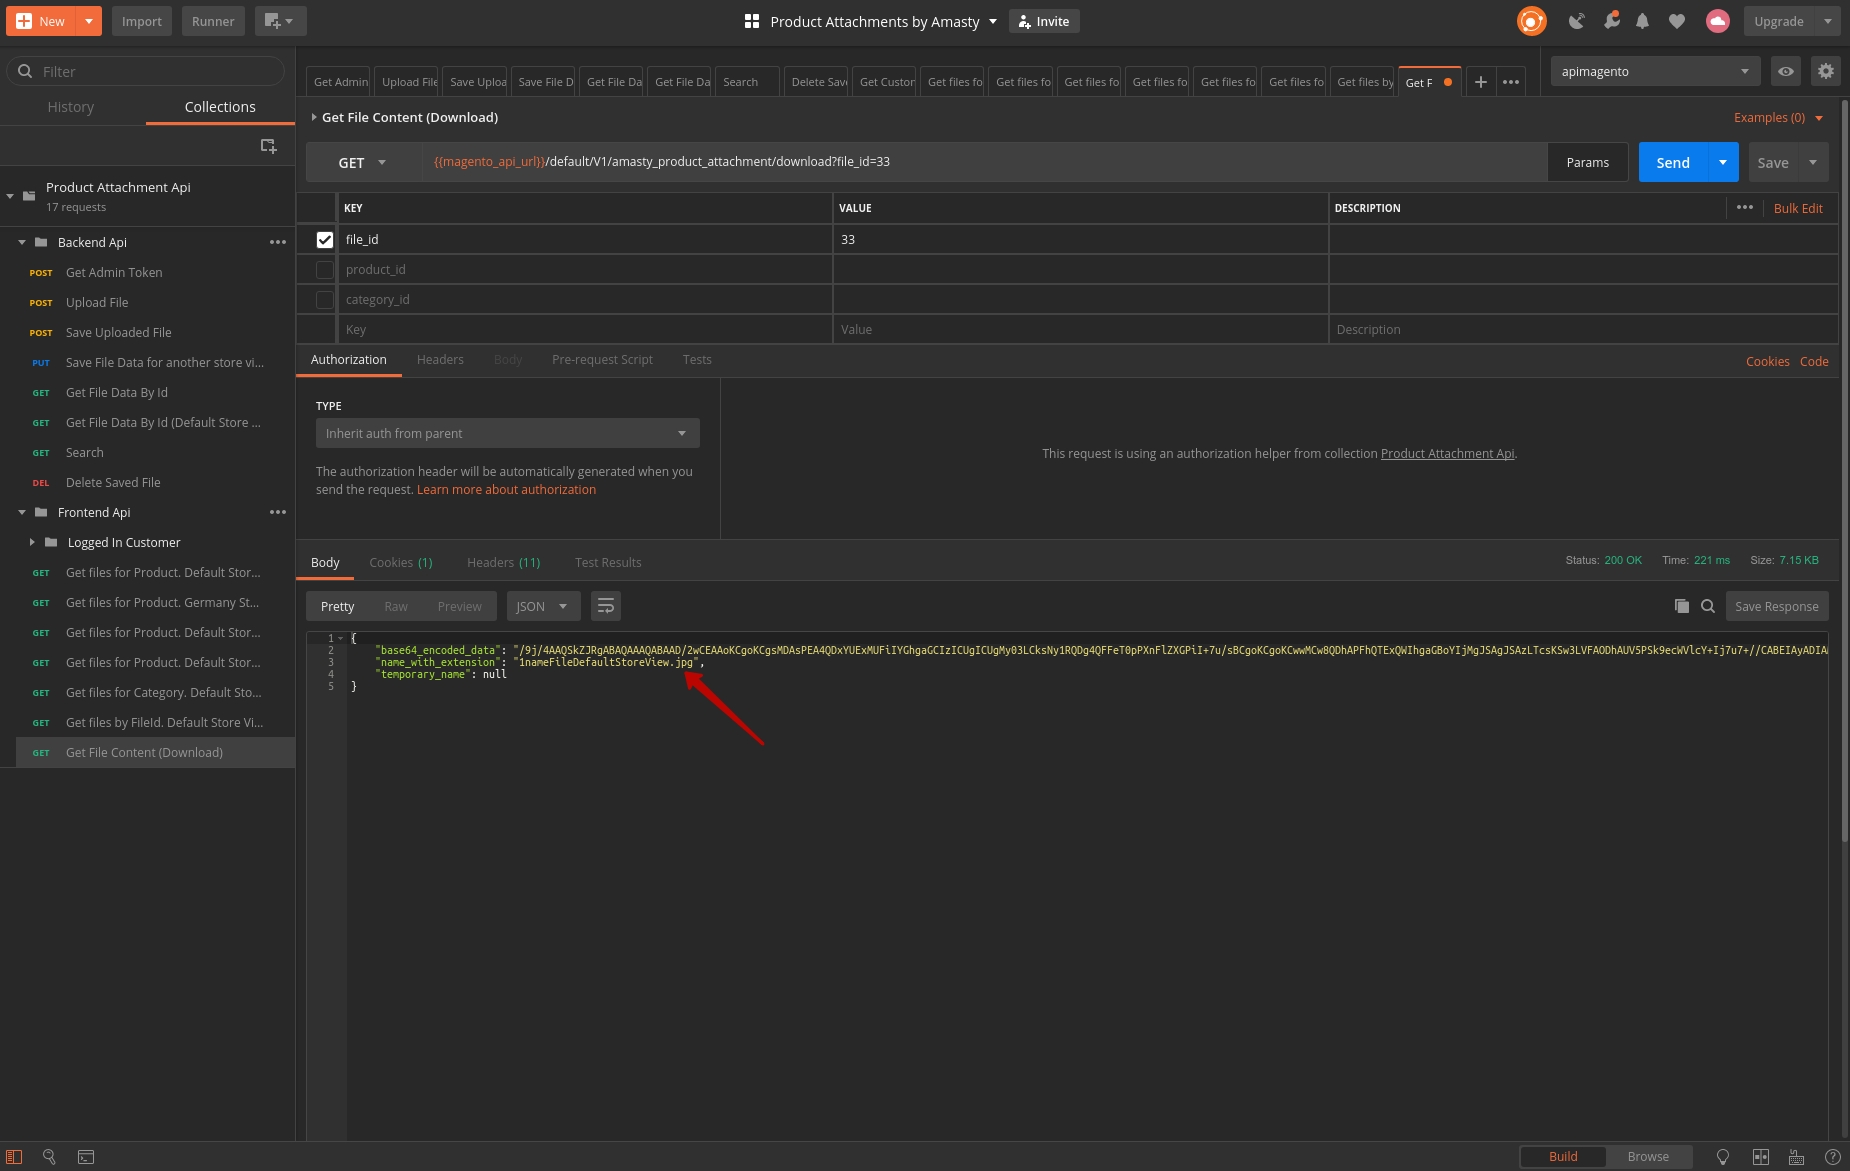Viewport: 1850px width, 1171px height.
Task: Toggle the wrap lines icon in response
Action: pyautogui.click(x=605, y=606)
